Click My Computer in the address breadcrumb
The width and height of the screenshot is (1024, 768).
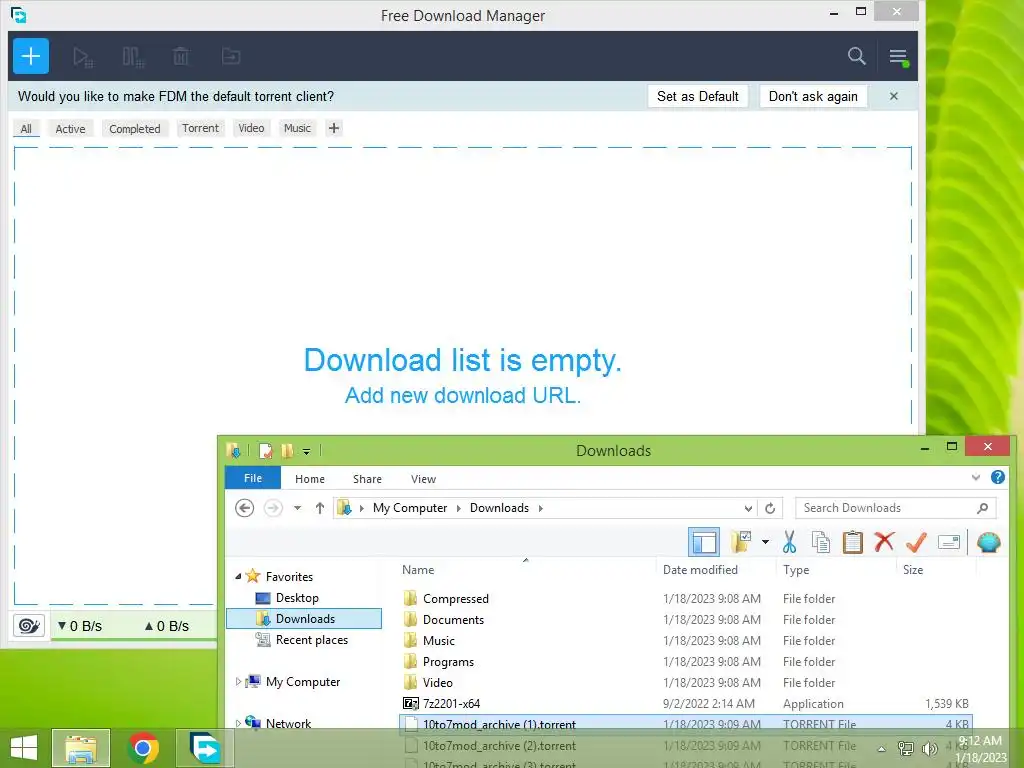[x=410, y=508]
